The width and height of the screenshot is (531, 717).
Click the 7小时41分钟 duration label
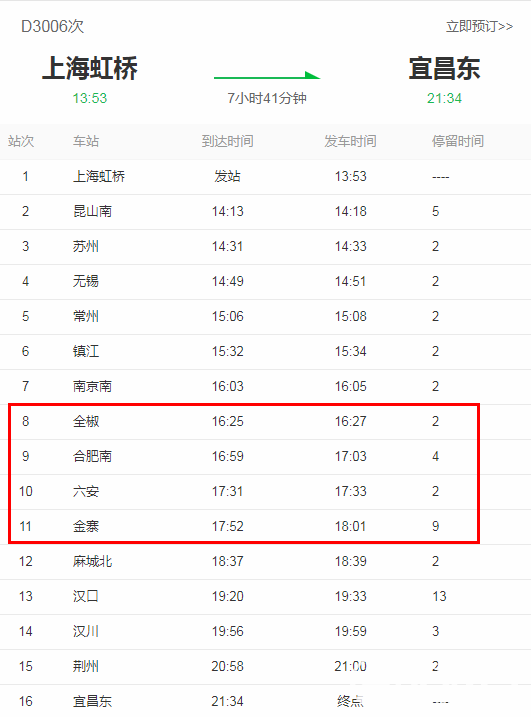267,98
